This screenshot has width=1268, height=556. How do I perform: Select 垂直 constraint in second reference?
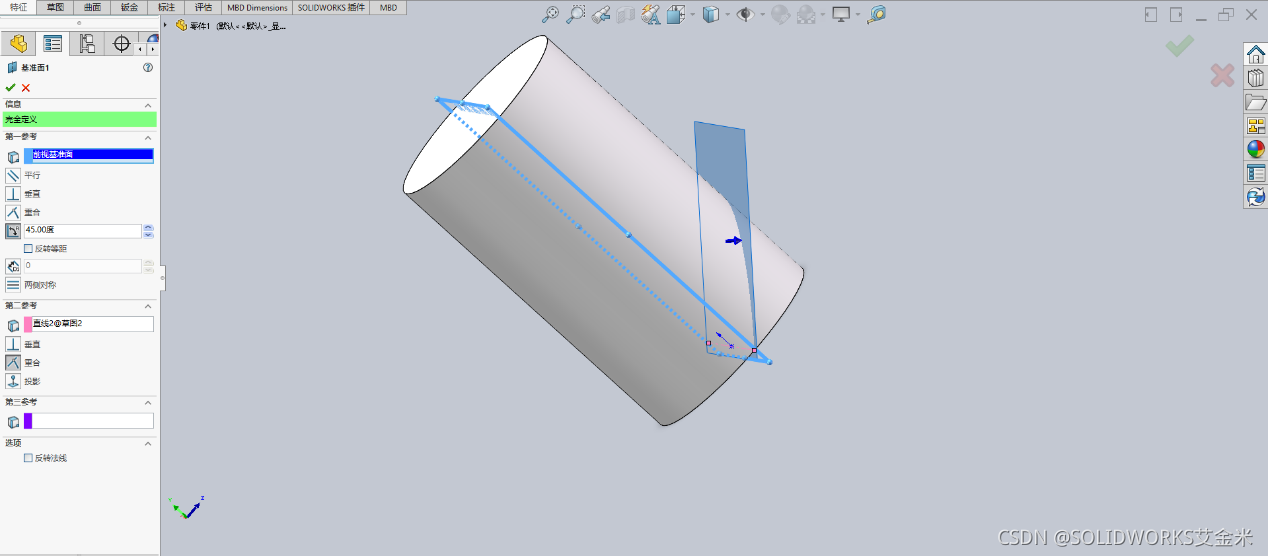pyautogui.click(x=13, y=343)
